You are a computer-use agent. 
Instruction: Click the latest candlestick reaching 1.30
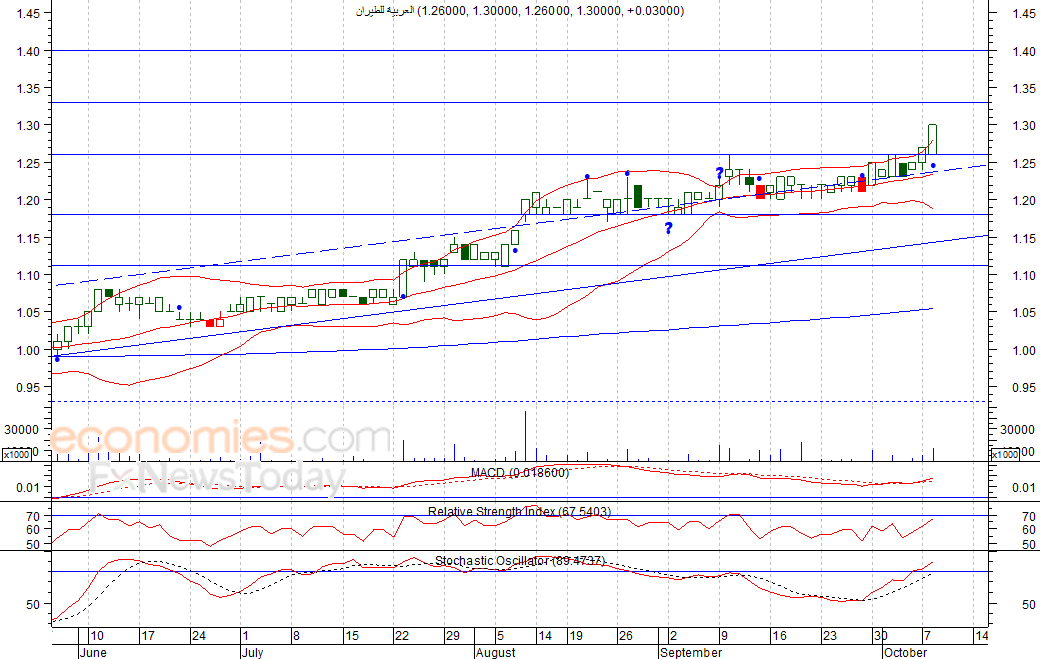(933, 139)
